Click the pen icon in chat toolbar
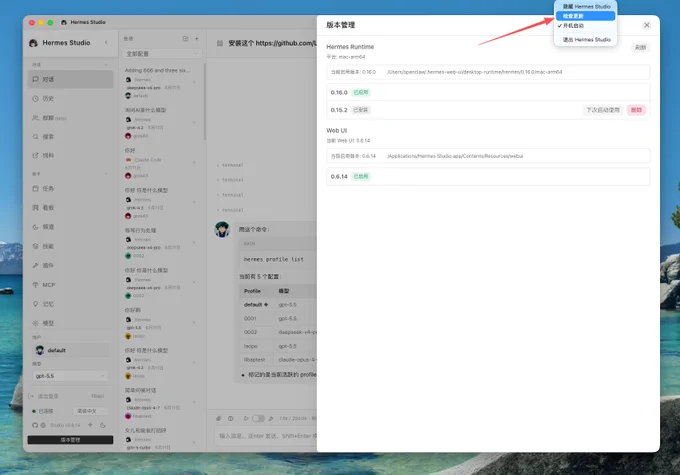The height and width of the screenshot is (475, 680). tap(271, 418)
